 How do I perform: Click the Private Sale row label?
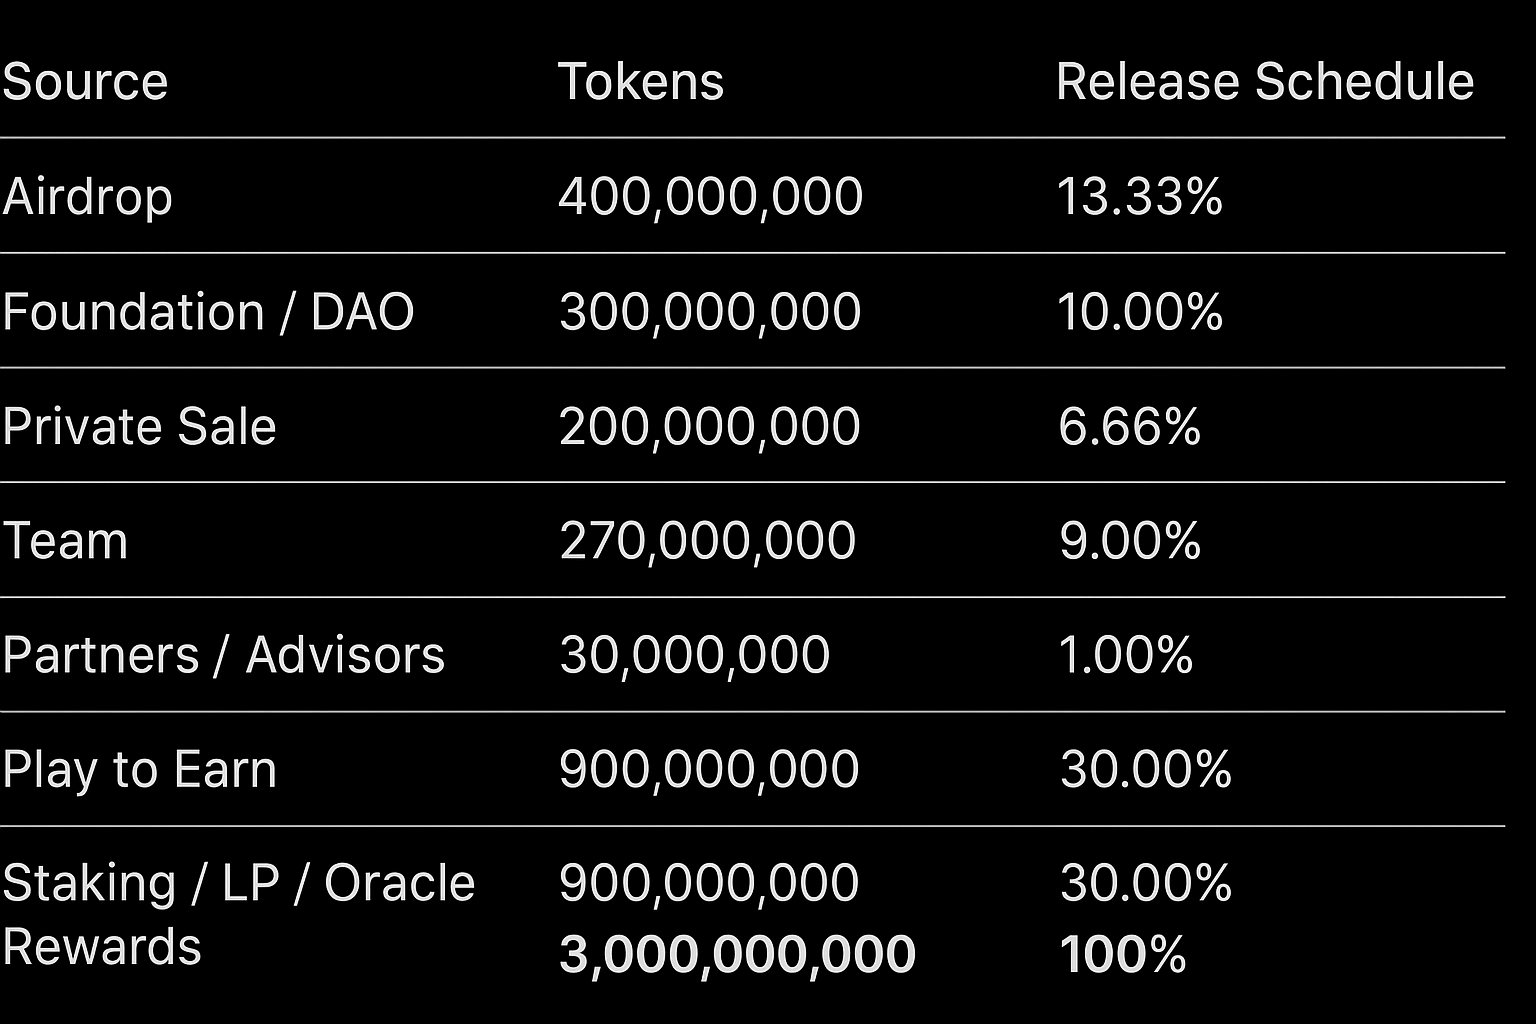point(139,426)
